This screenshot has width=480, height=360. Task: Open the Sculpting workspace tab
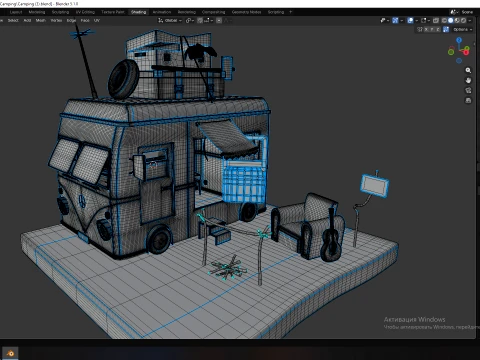60,12
